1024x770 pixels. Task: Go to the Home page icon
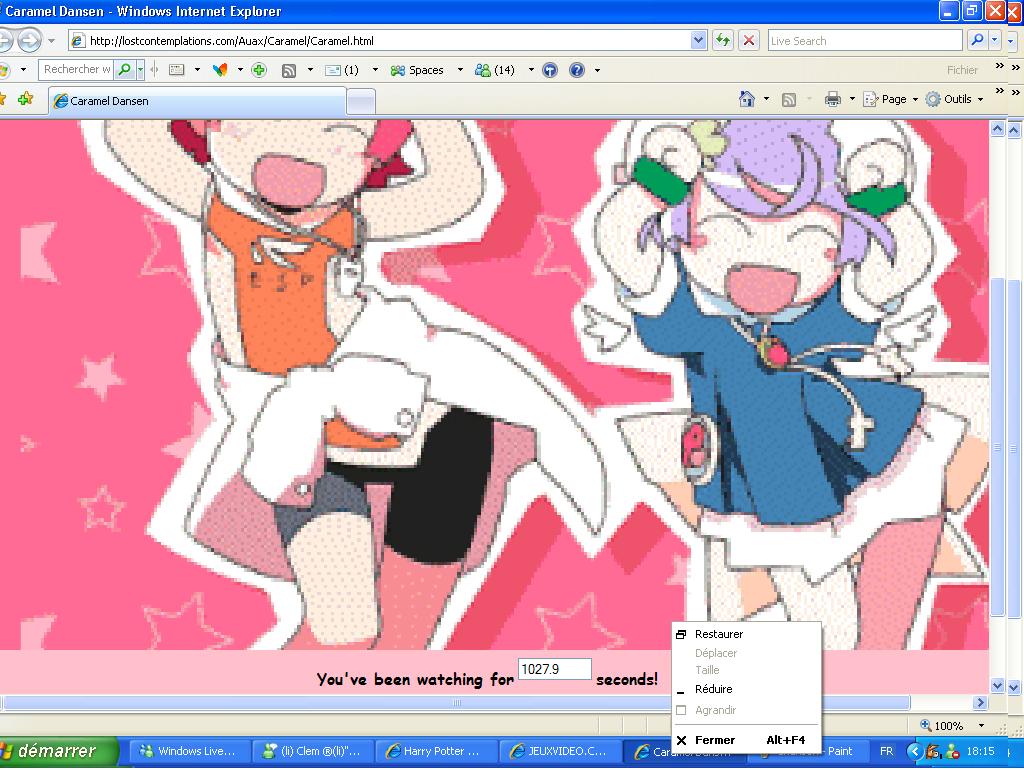(746, 99)
